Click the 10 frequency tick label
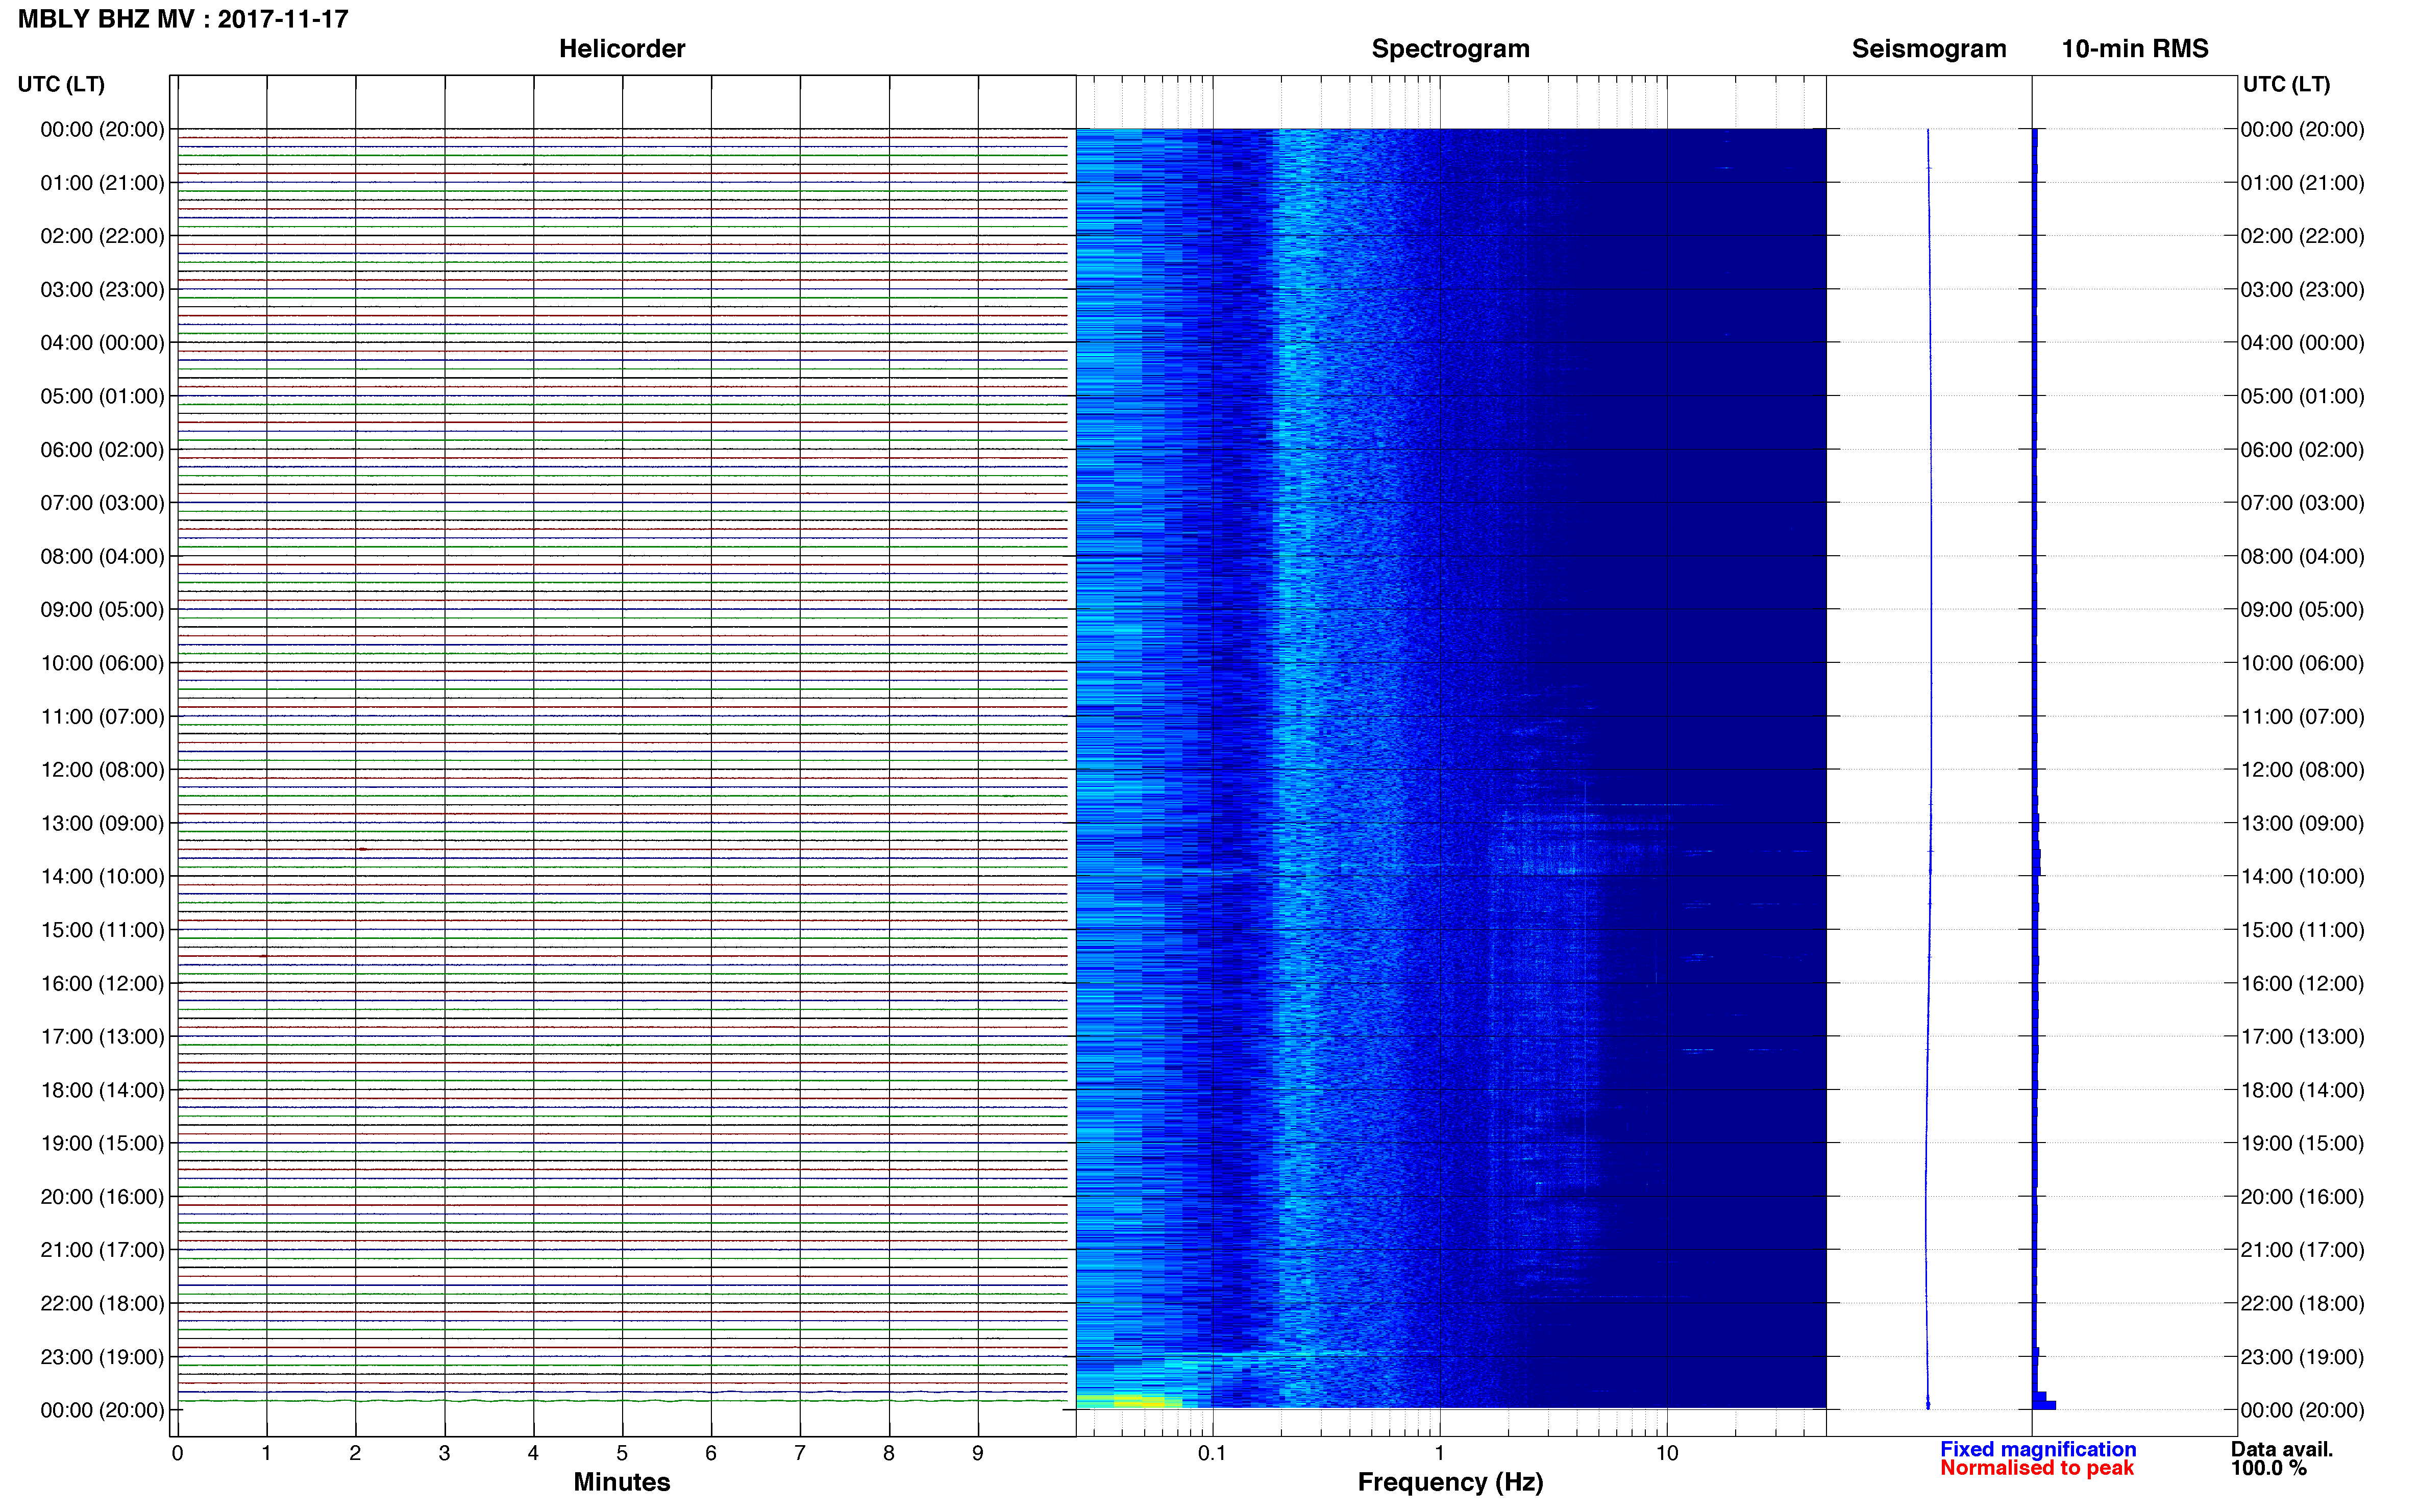The width and height of the screenshot is (2419, 1512). click(x=1667, y=1453)
